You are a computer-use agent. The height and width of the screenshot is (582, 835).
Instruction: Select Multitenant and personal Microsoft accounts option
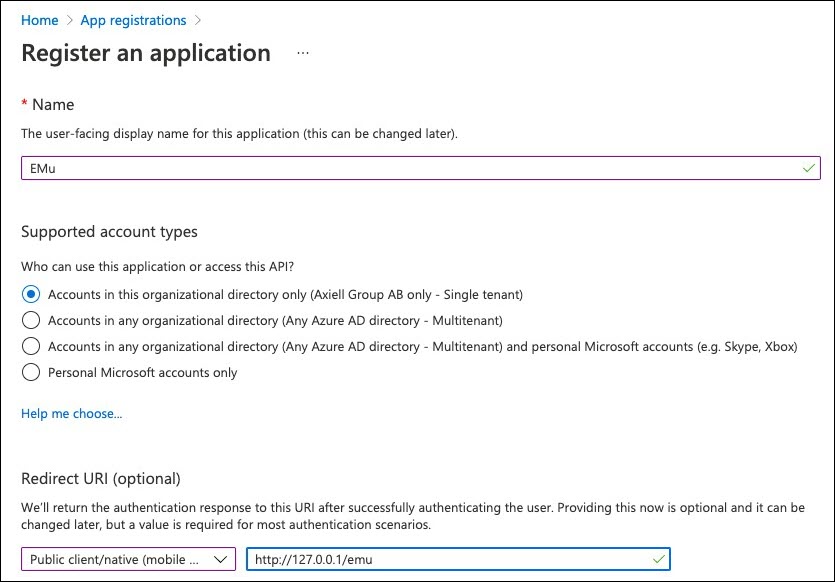(x=31, y=346)
